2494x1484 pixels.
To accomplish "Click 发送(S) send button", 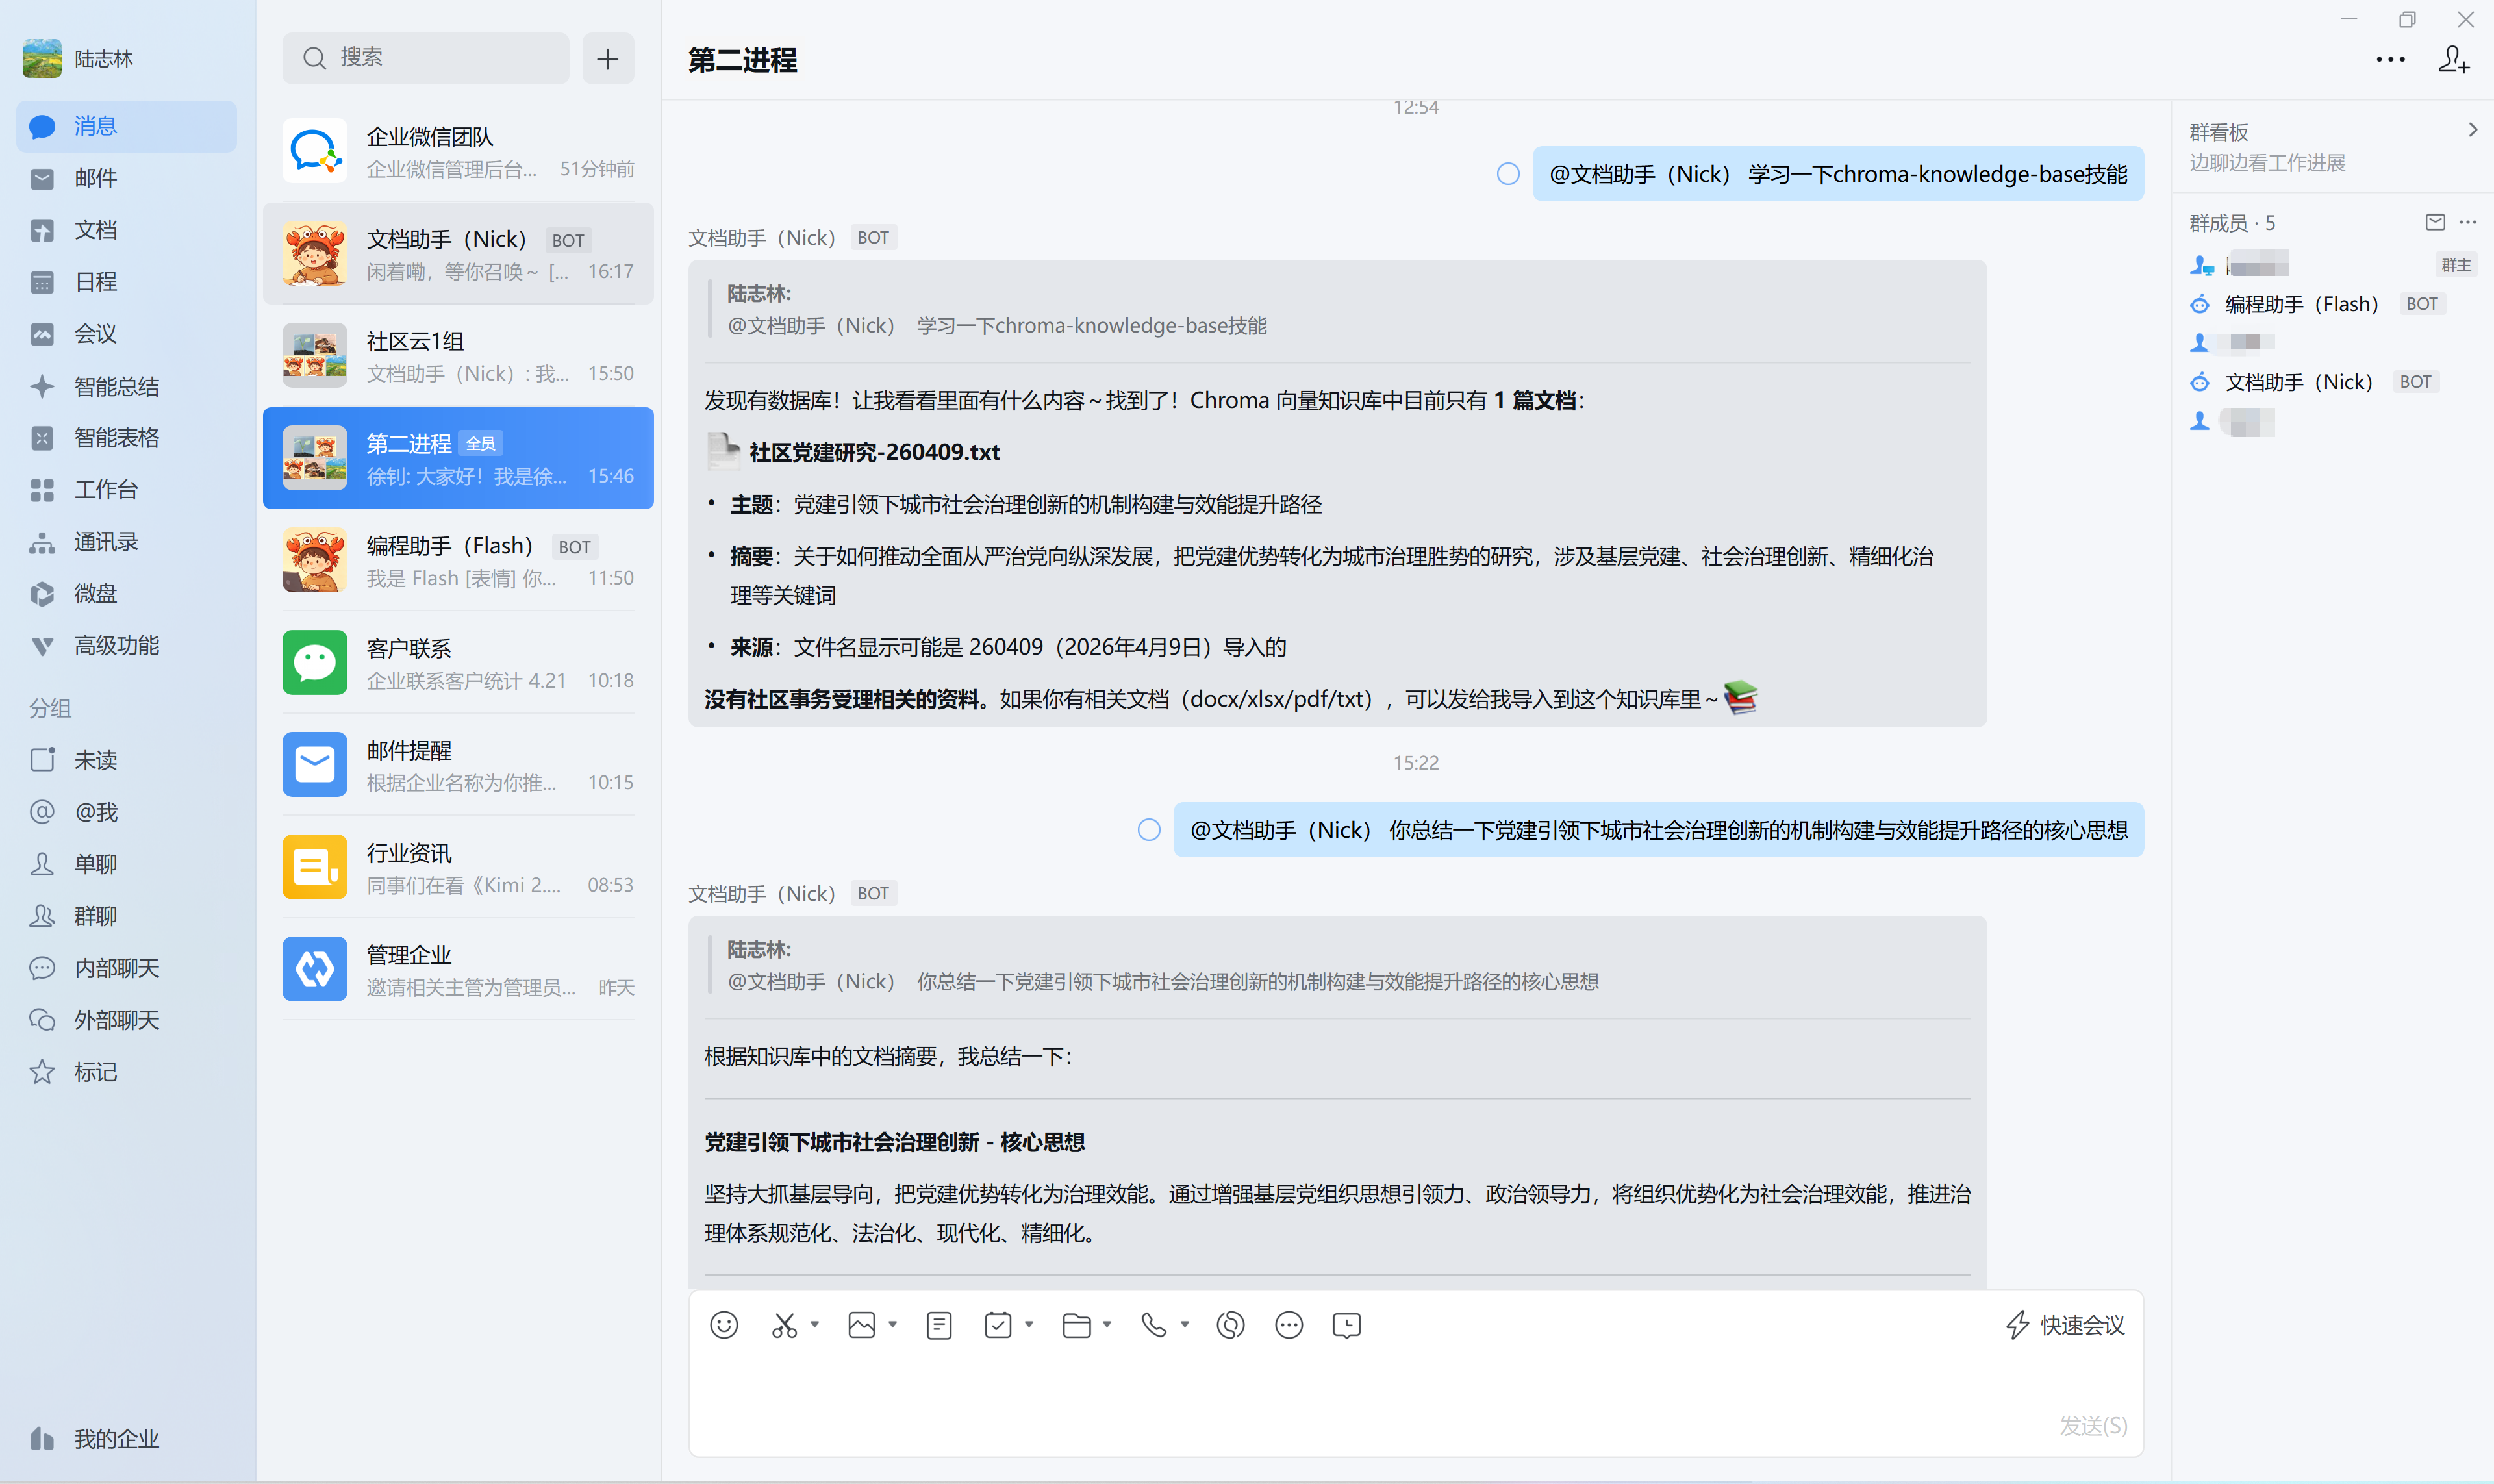I will click(x=2093, y=1425).
